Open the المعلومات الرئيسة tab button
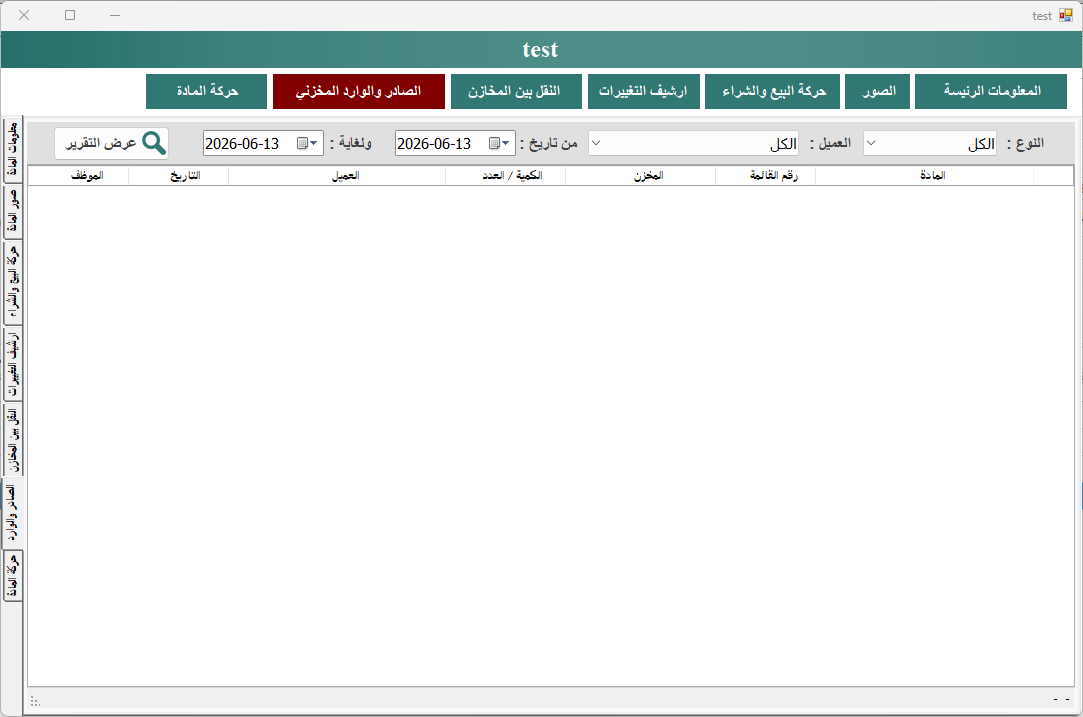The height and width of the screenshot is (717, 1083). (990, 91)
